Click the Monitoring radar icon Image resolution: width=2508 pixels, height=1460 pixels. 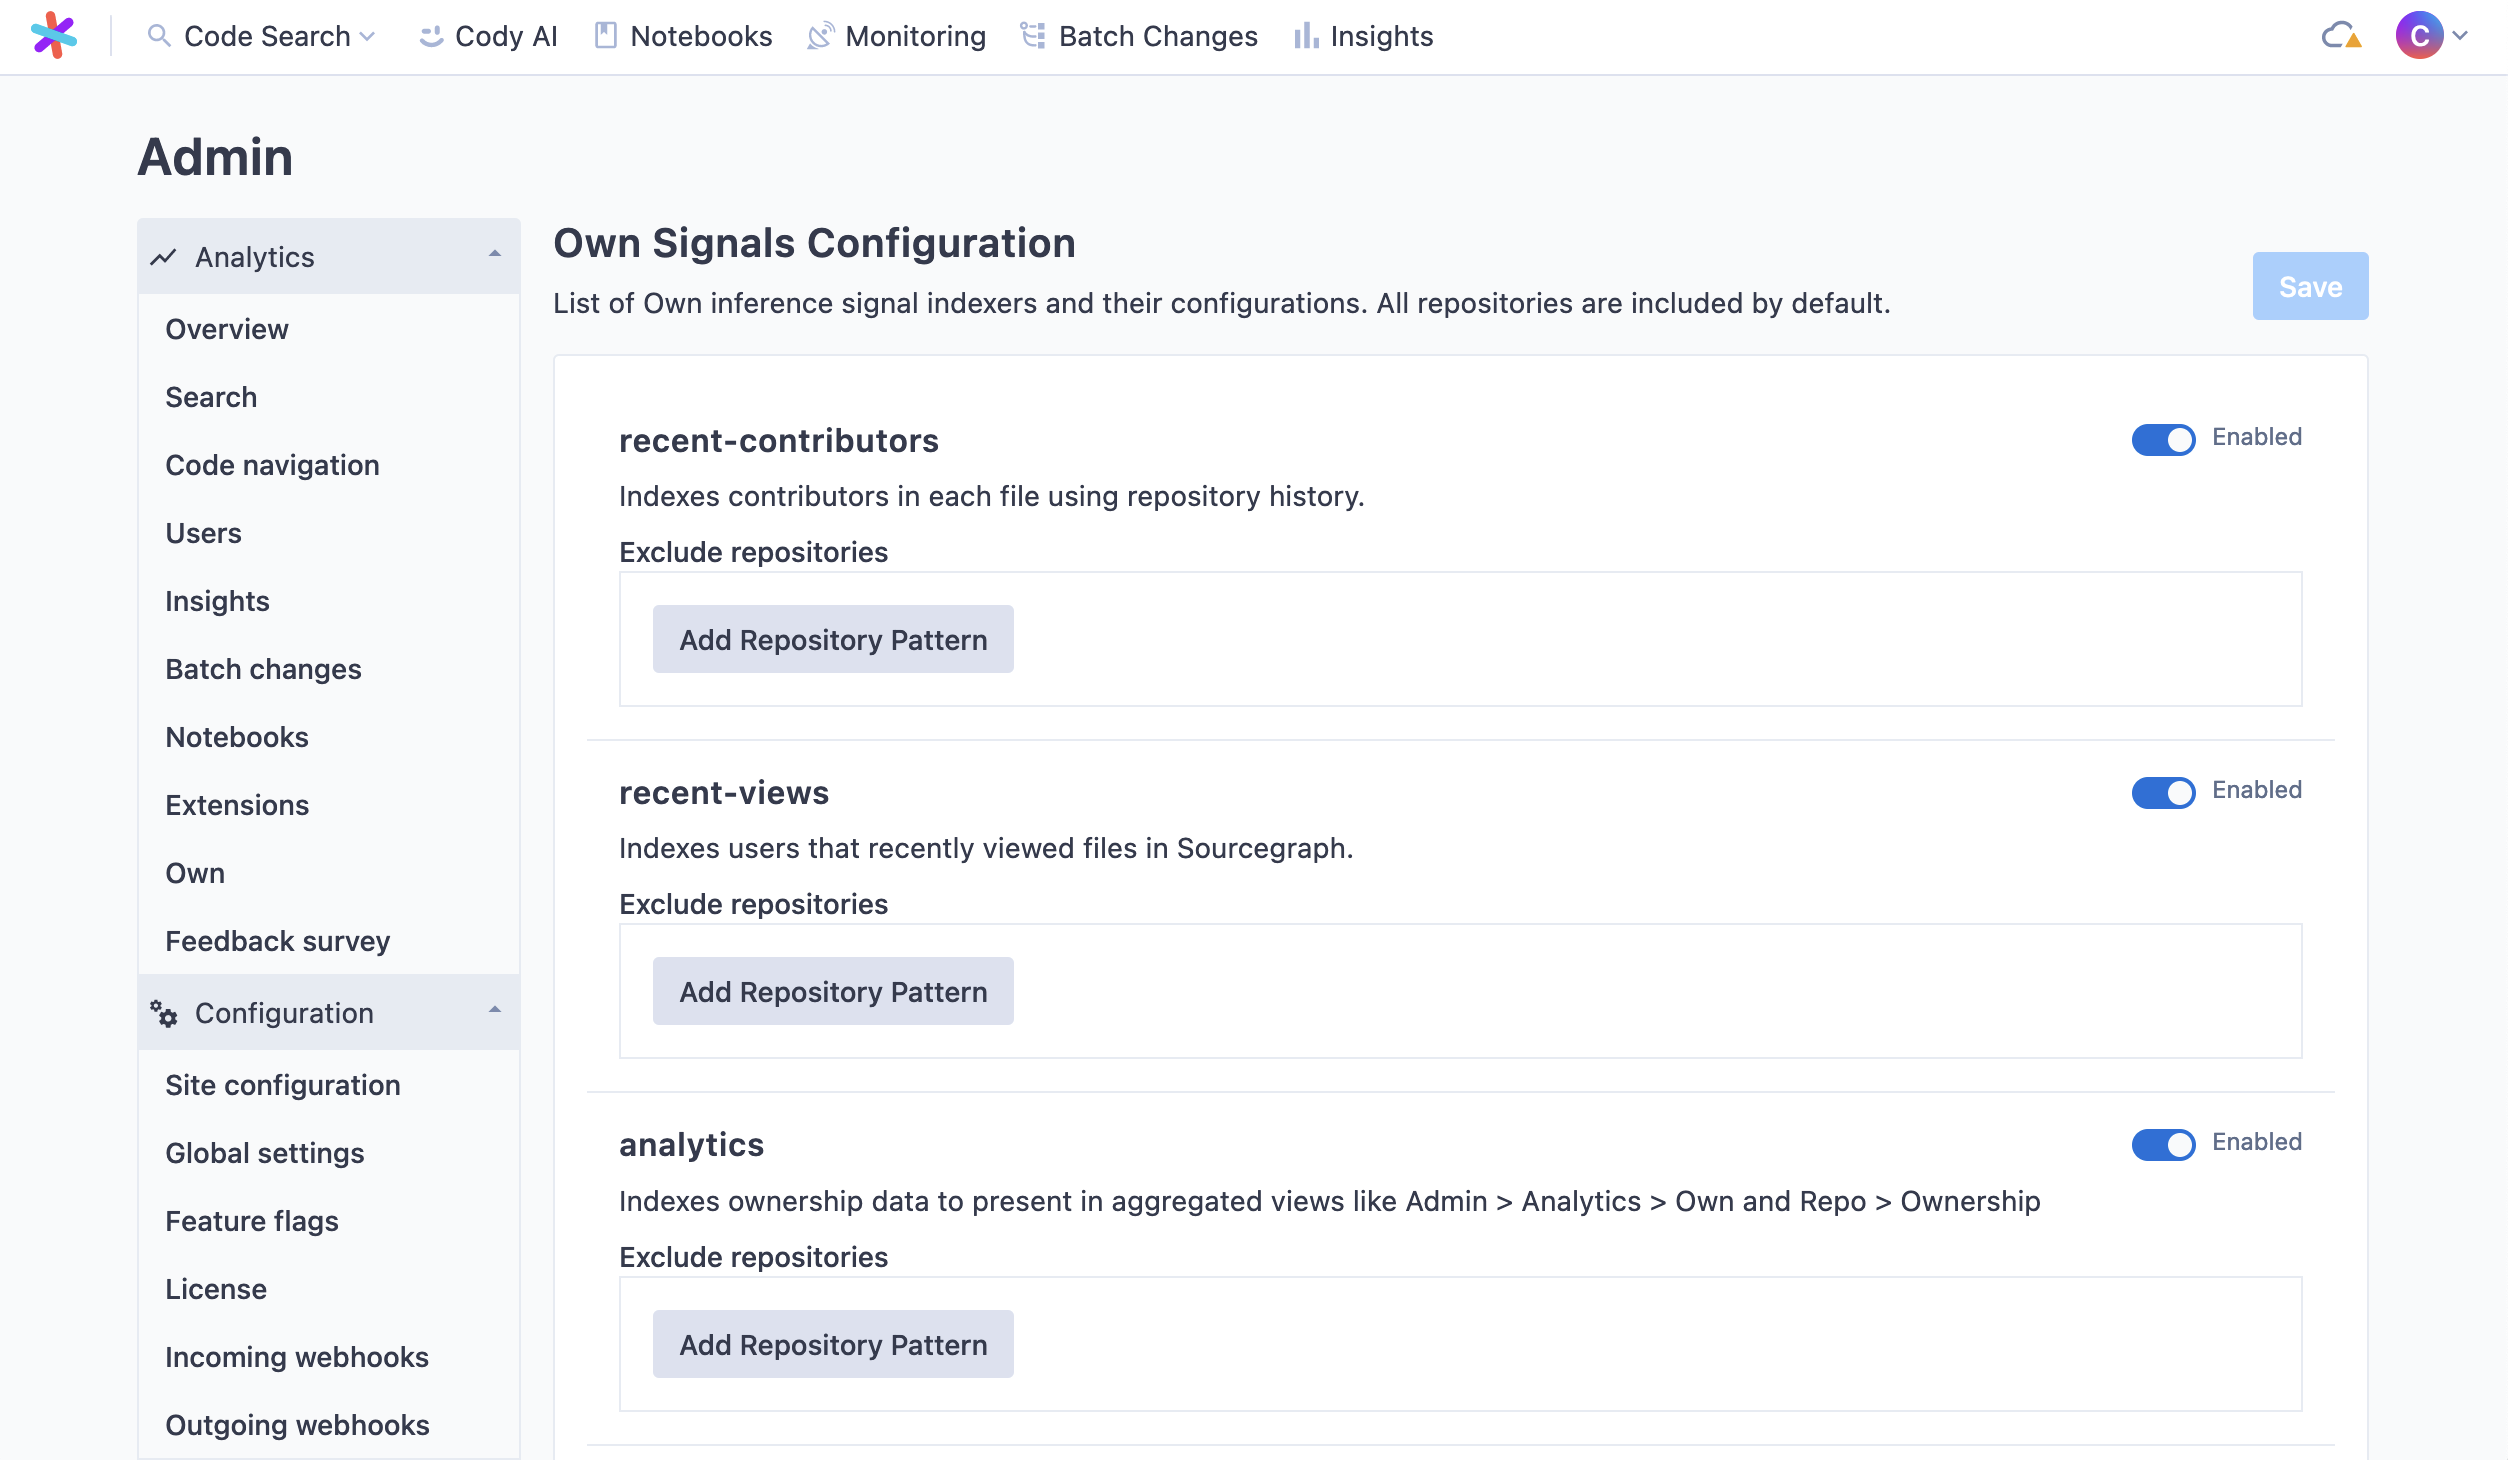point(820,36)
